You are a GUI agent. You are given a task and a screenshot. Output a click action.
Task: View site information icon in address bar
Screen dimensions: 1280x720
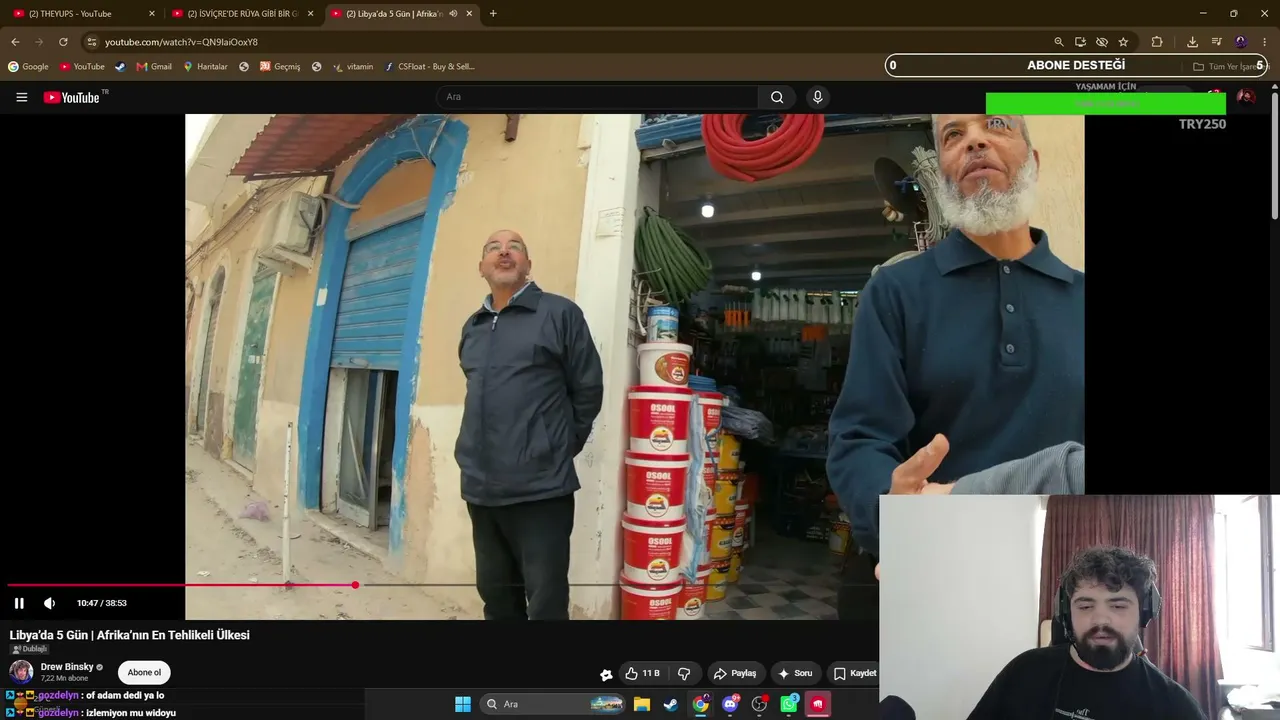91,42
